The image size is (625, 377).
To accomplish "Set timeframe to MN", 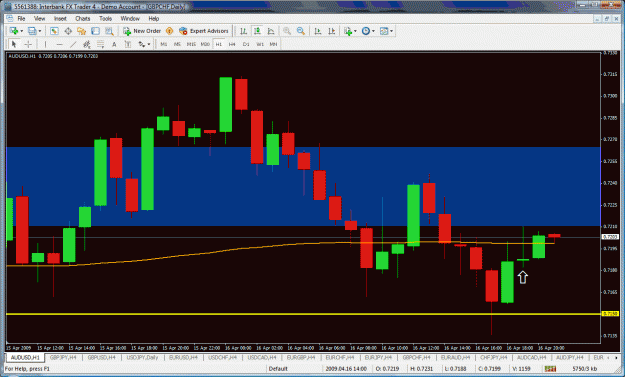I will pyautogui.click(x=273, y=44).
